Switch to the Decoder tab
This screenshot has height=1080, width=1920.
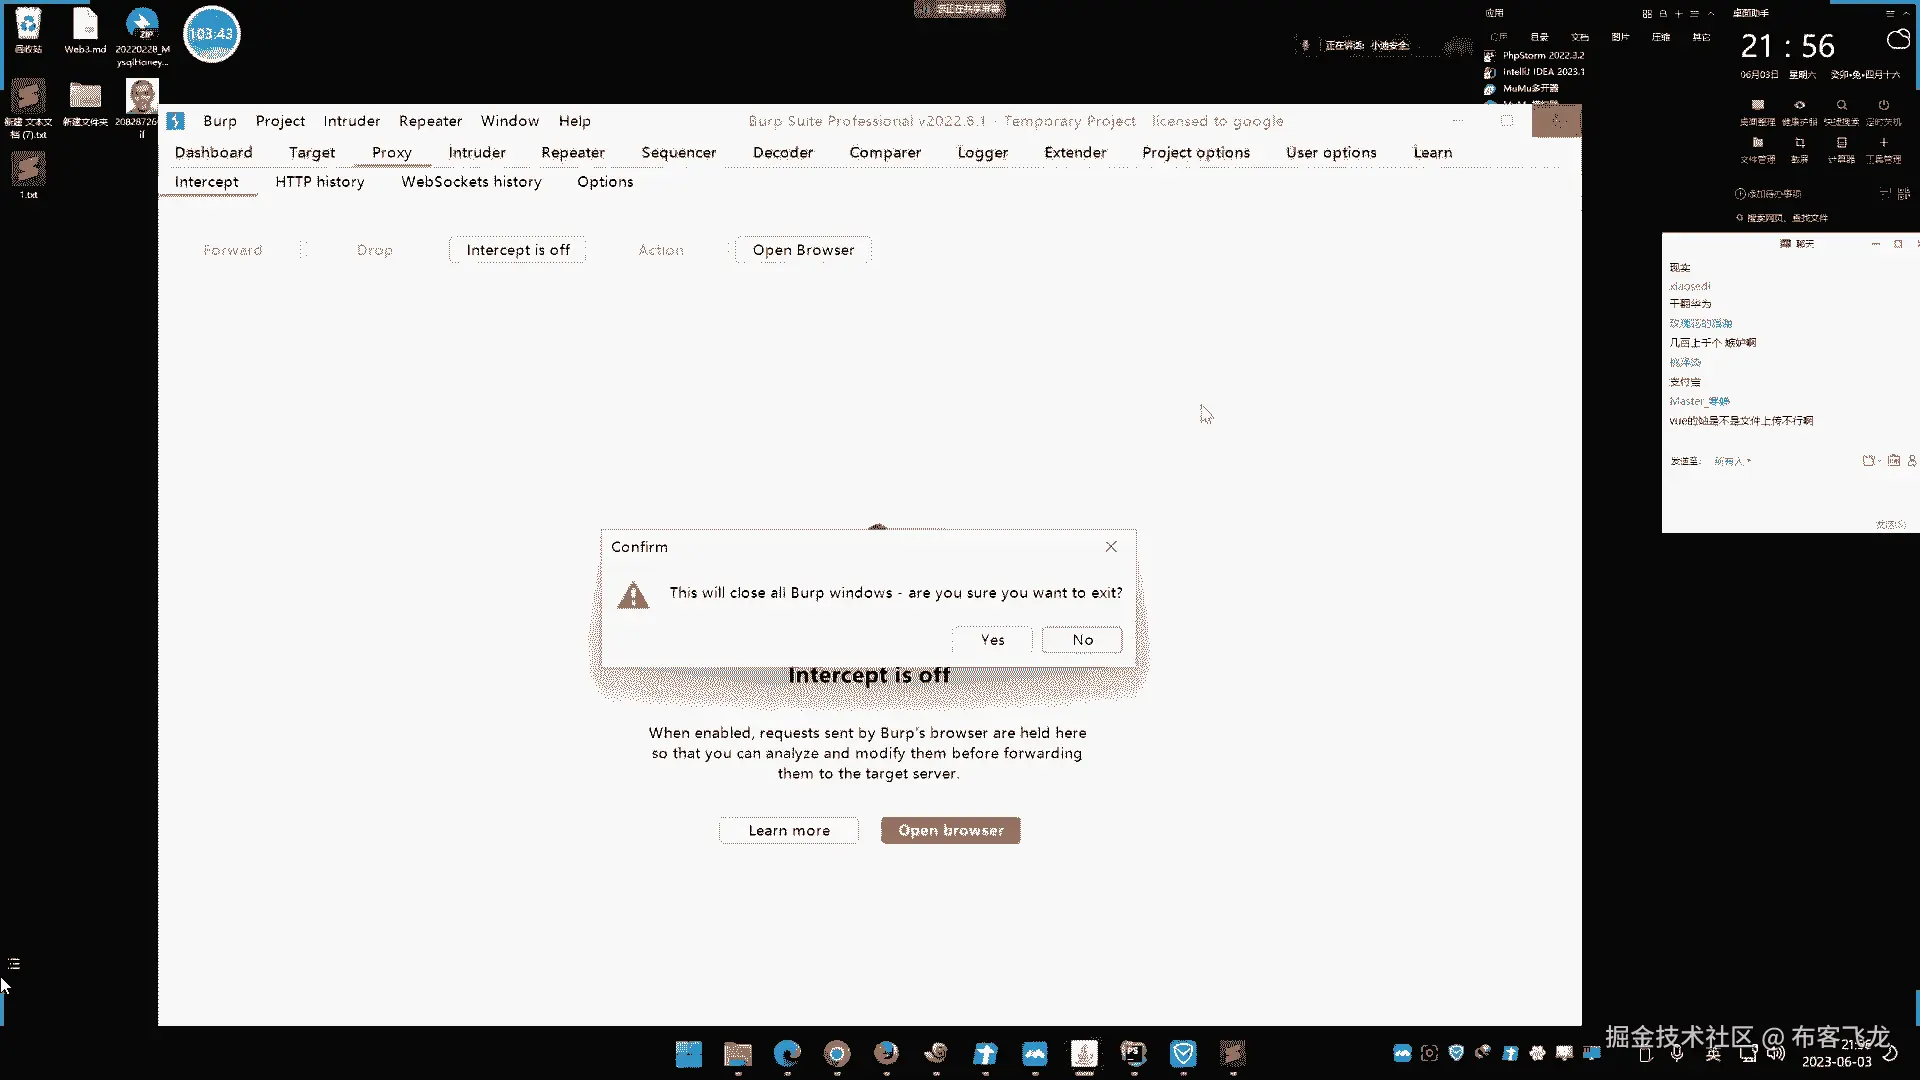pyautogui.click(x=782, y=153)
